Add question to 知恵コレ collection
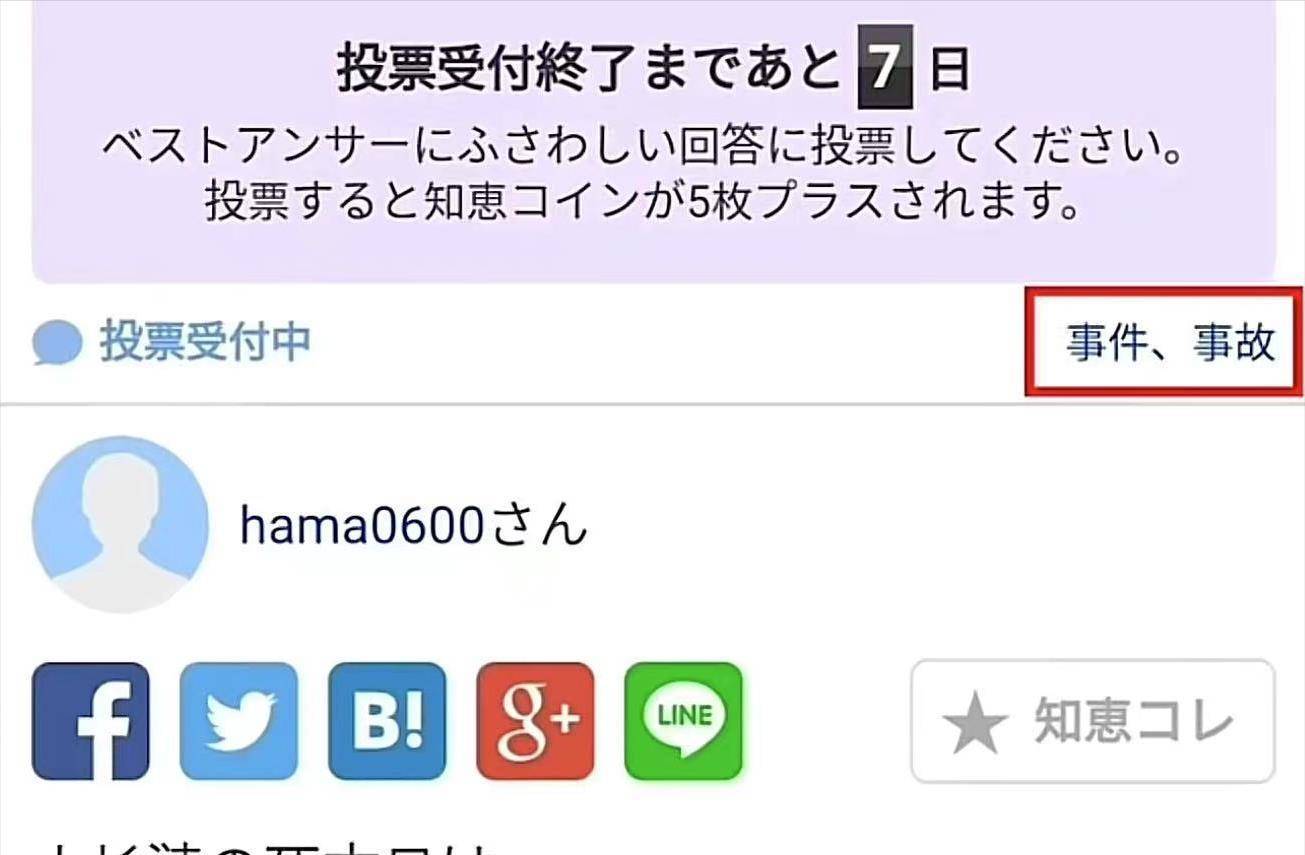 pos(1093,721)
